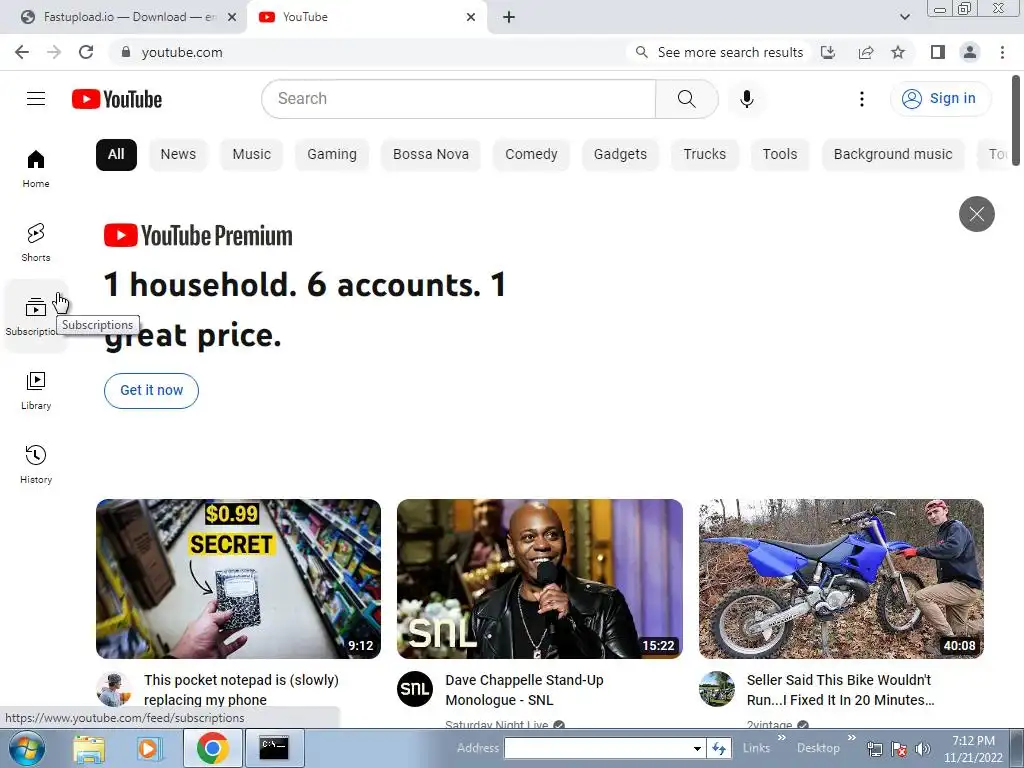This screenshot has width=1024, height=768.
Task: Filter by Music chip
Action: point(251,155)
